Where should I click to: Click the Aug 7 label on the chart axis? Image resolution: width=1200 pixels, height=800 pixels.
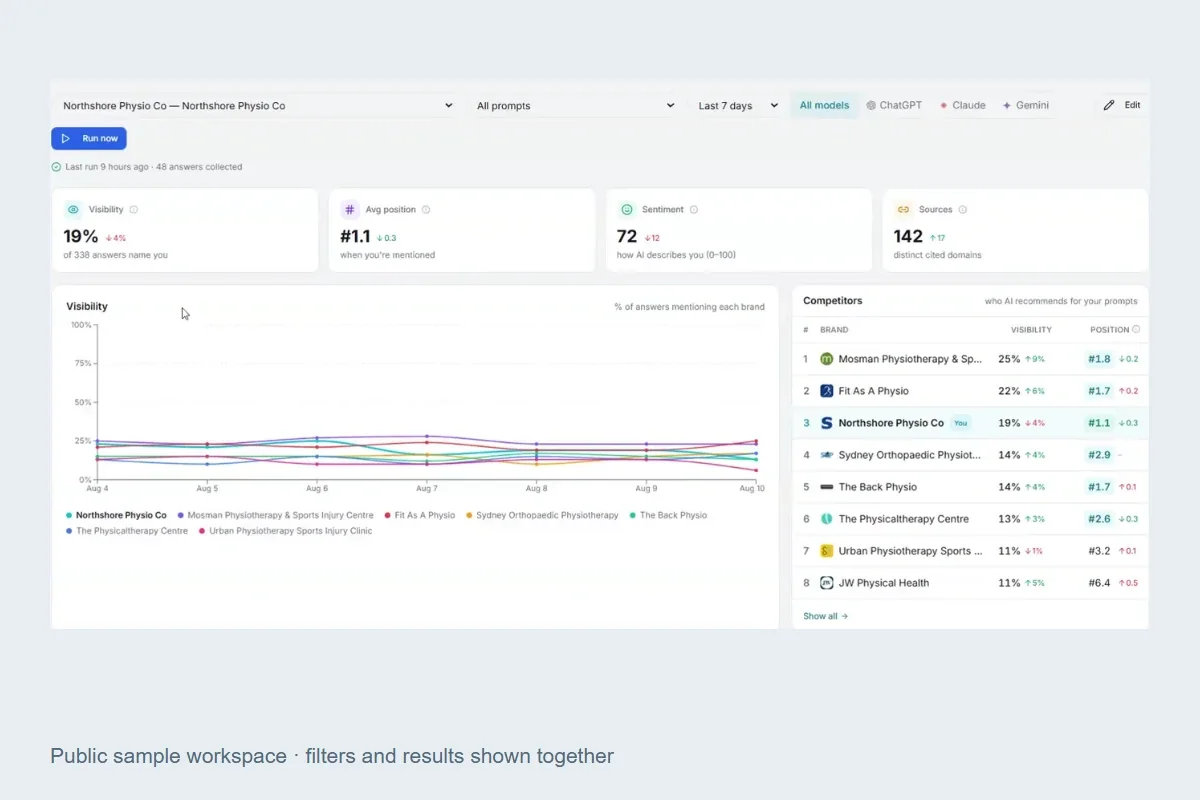pyautogui.click(x=426, y=489)
